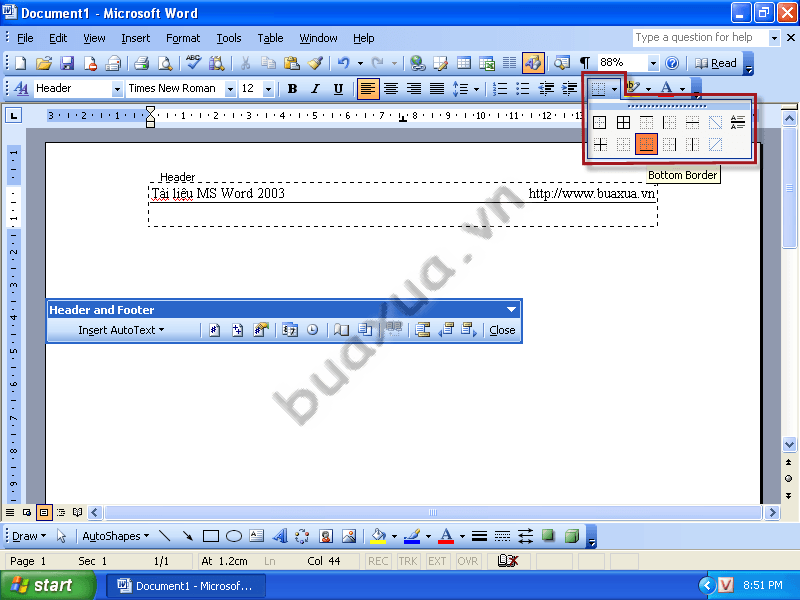The image size is (800, 600).
Task: Apply Left Border from borders palette
Action: pyautogui.click(x=669, y=122)
